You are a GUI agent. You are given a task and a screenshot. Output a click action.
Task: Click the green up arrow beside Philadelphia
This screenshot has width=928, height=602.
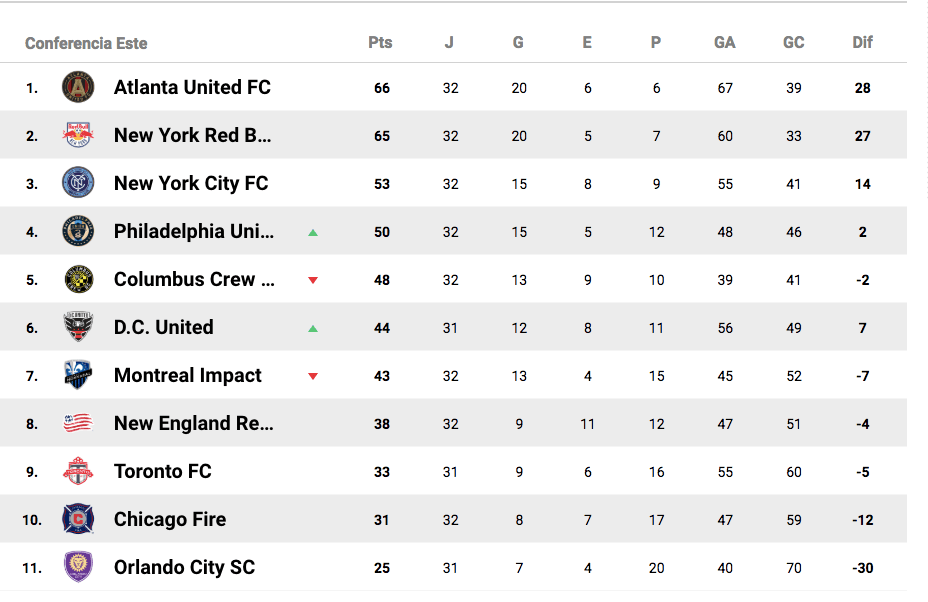click(x=313, y=232)
